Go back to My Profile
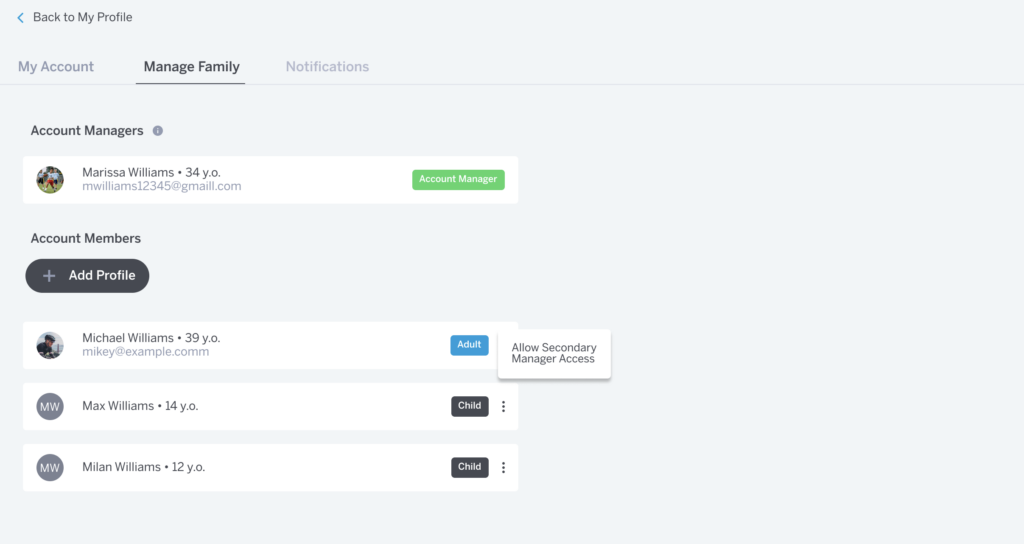 pyautogui.click(x=82, y=18)
